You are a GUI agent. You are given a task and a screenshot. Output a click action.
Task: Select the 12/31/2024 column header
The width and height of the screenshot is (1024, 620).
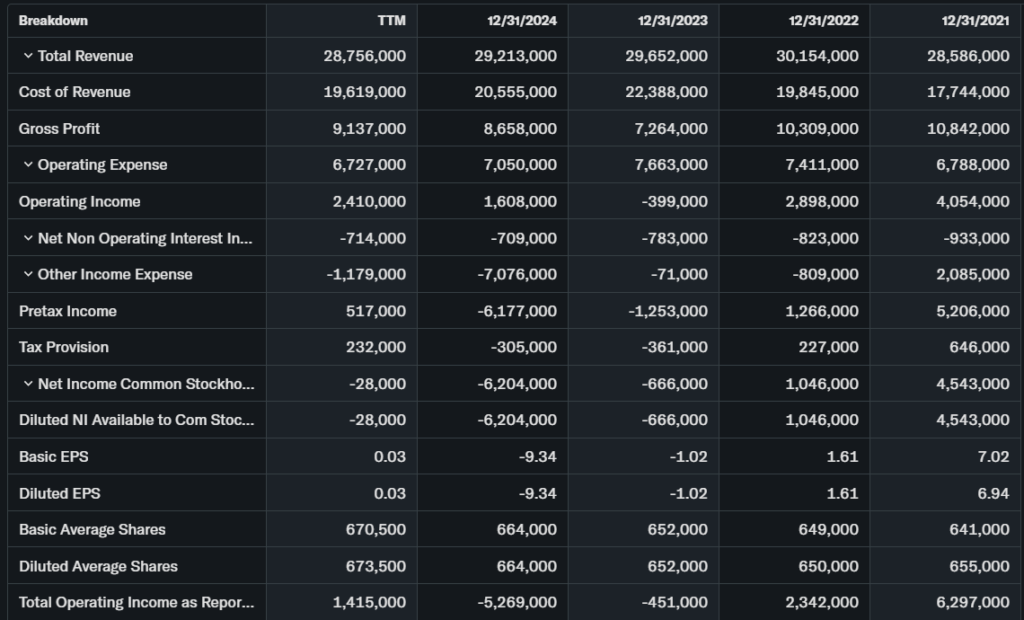pyautogui.click(x=523, y=20)
